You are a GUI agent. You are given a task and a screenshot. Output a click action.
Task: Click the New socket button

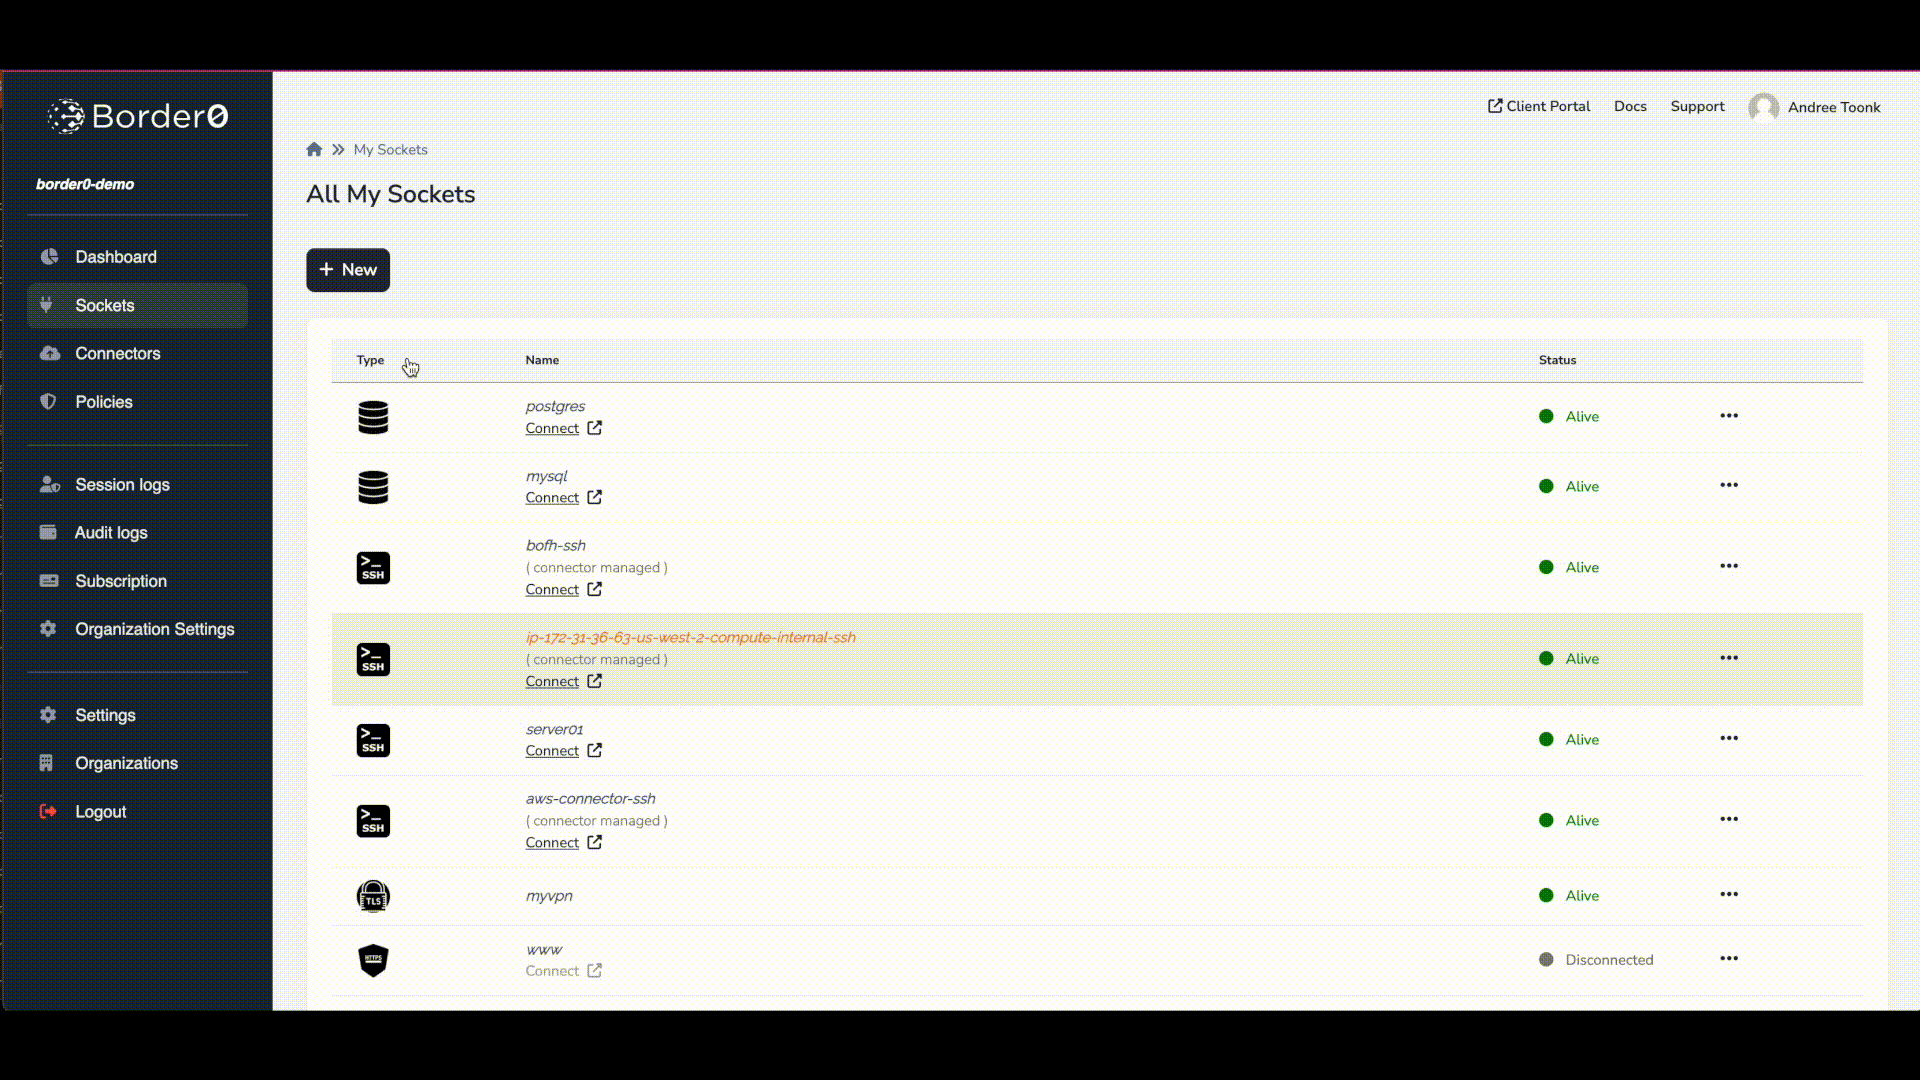coord(348,269)
